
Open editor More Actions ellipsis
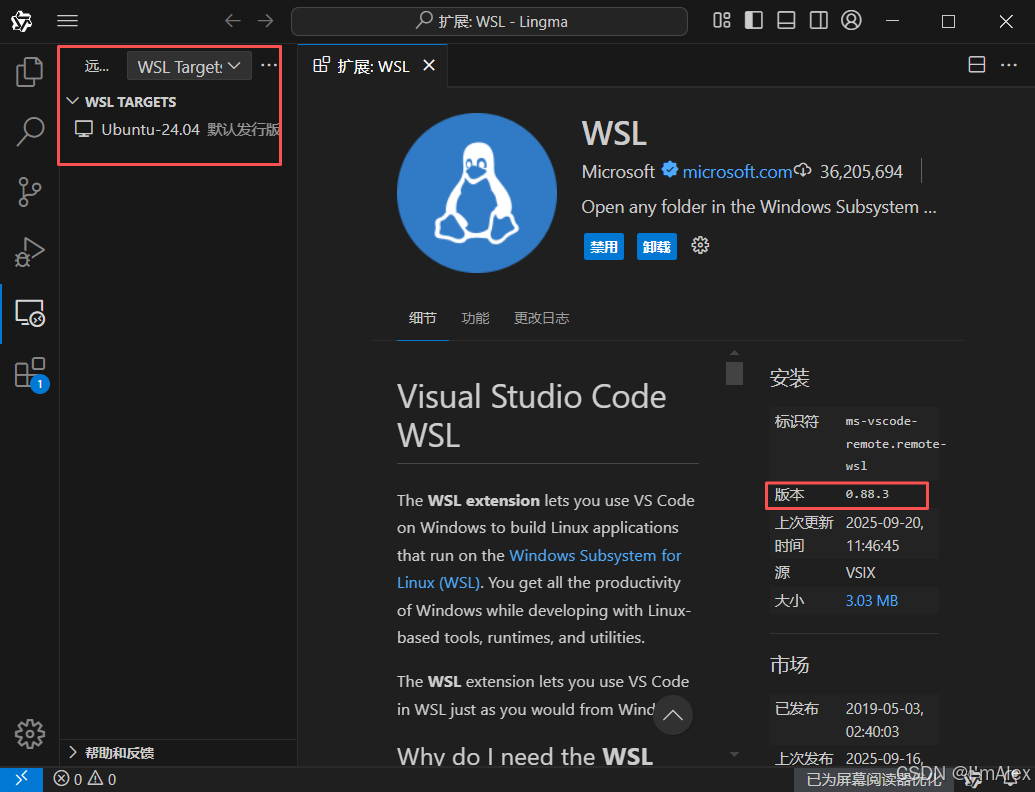1009,65
